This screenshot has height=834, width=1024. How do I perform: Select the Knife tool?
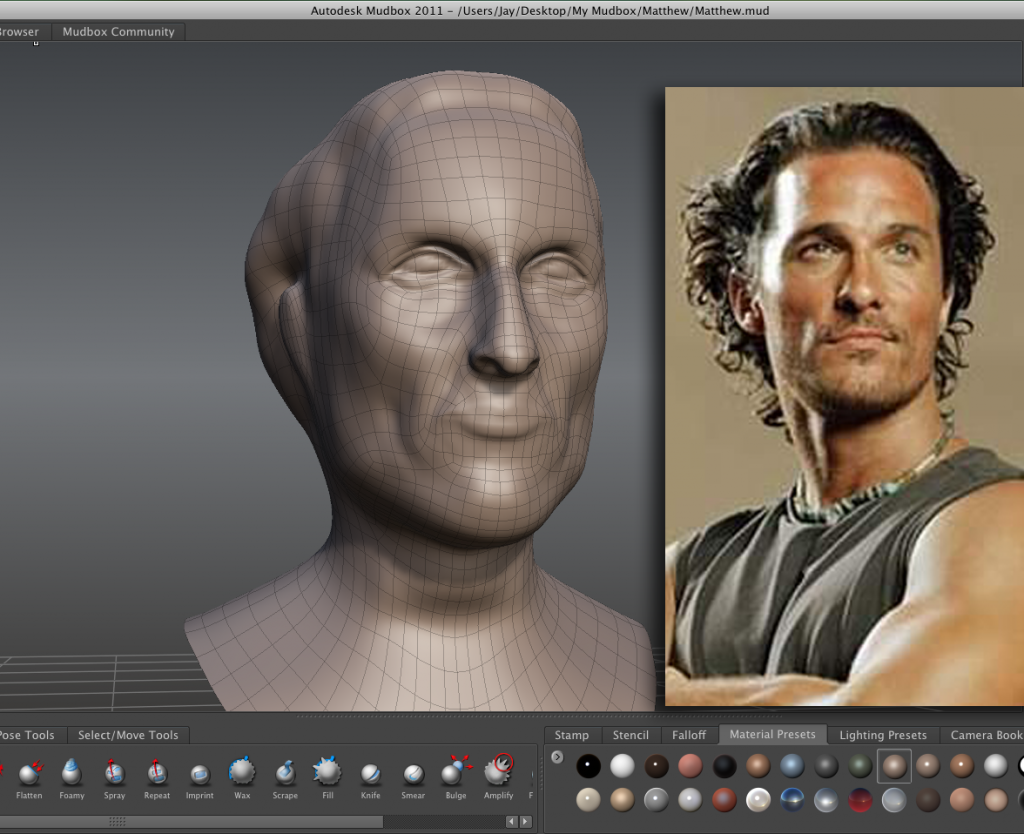(x=370, y=773)
